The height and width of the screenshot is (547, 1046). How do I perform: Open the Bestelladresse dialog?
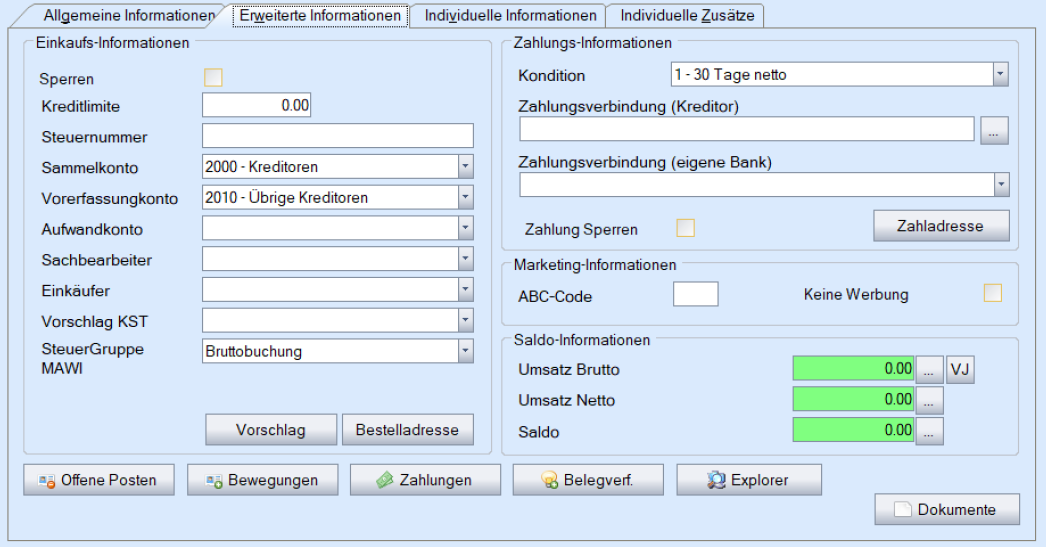point(408,430)
